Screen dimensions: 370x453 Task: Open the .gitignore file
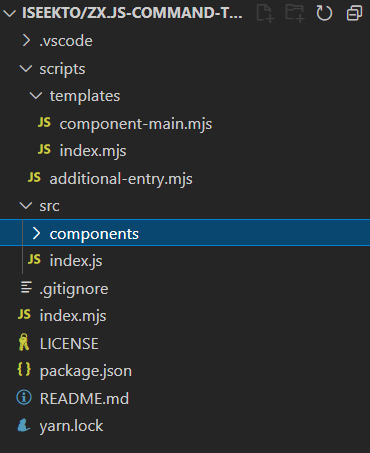tap(74, 289)
